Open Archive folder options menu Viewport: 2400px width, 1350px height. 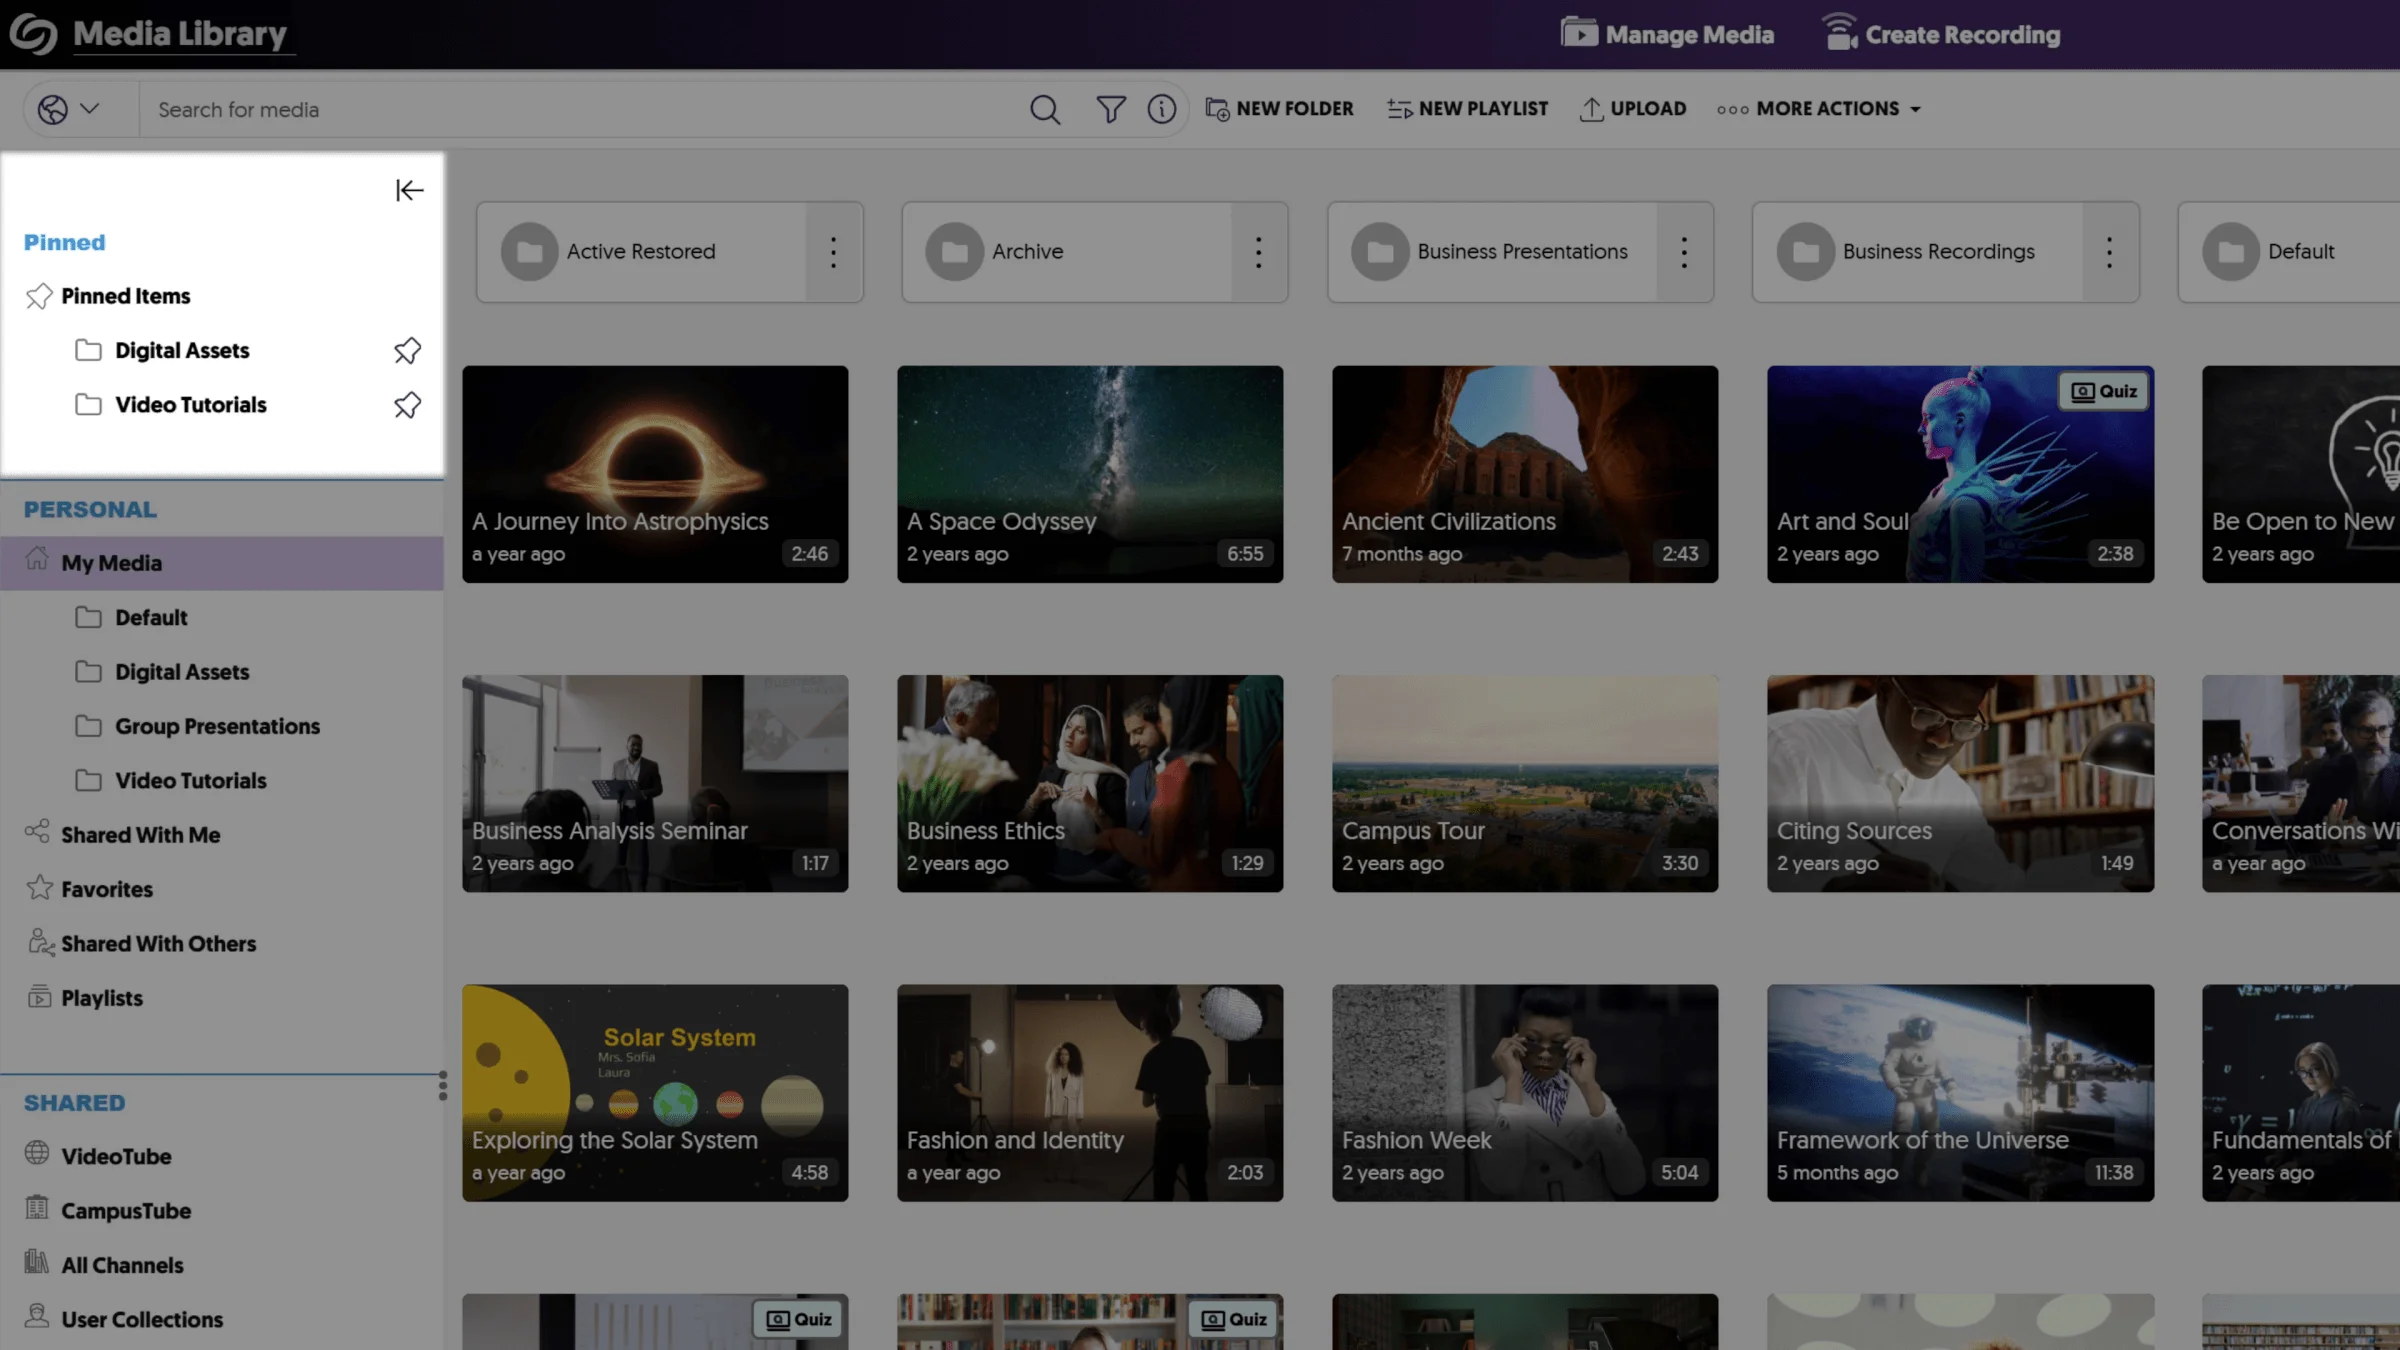(1259, 252)
